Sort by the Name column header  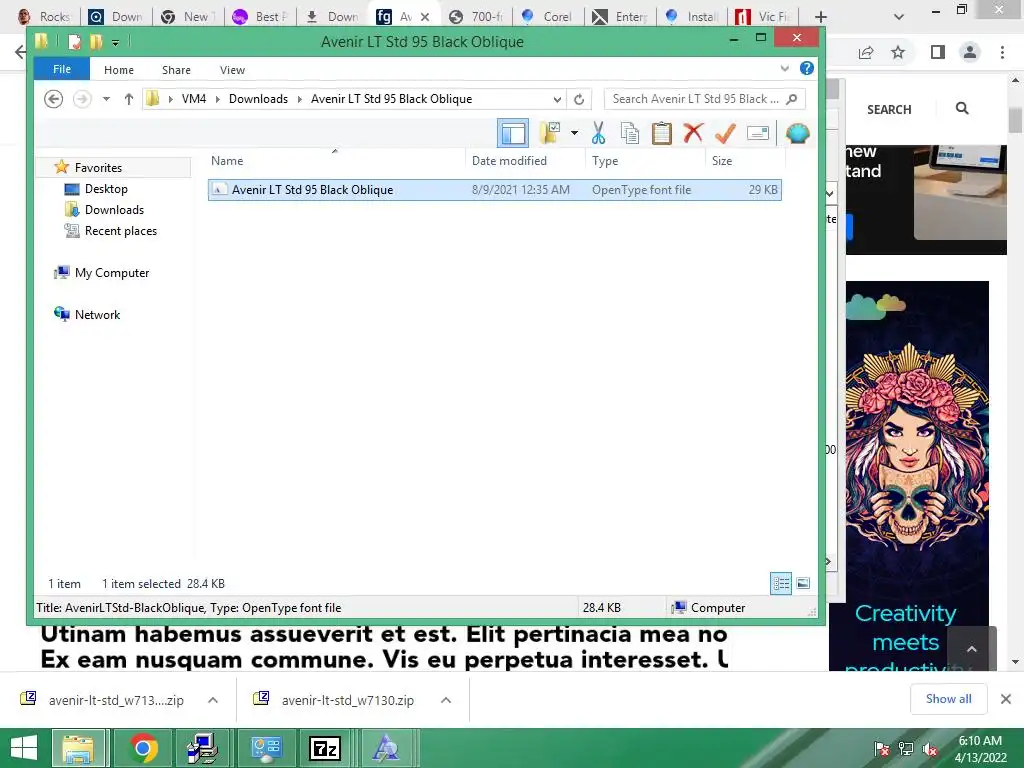point(227,161)
